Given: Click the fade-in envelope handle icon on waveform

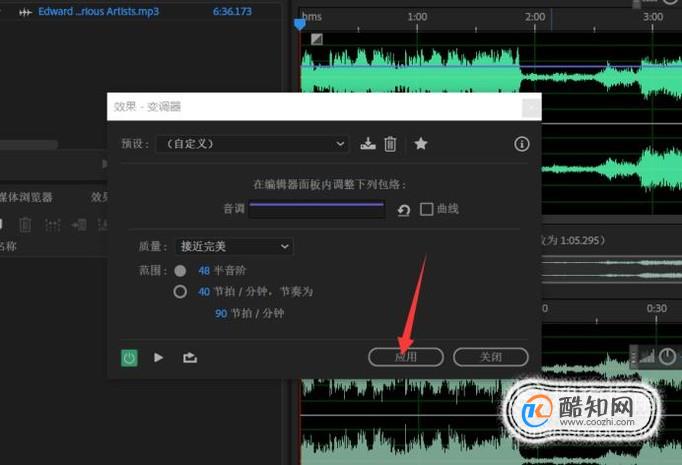Looking at the screenshot, I should [x=317, y=39].
